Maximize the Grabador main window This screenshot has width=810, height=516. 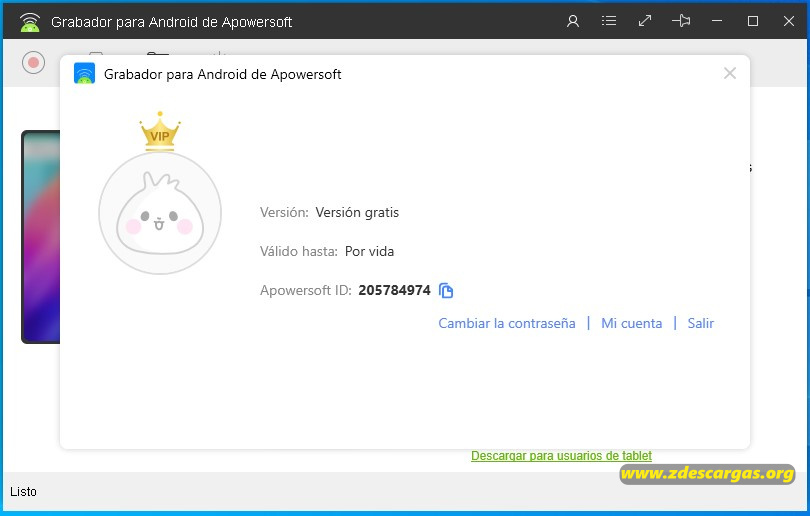(x=753, y=21)
